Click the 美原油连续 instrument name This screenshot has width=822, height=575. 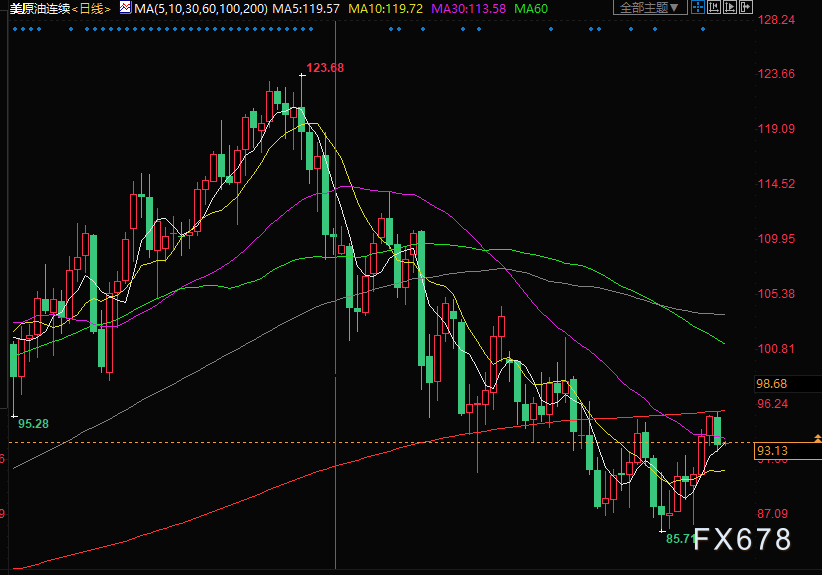[40, 9]
